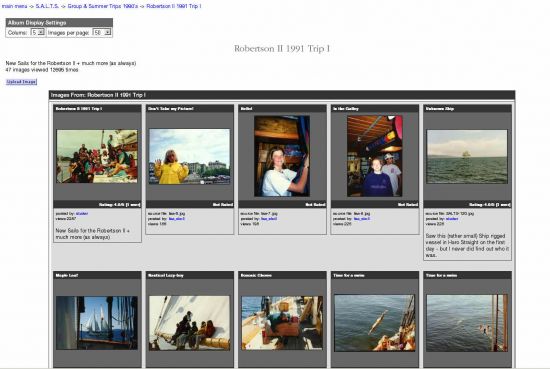
Task: Open the thumbnail of diver jumping into water
Action: (x=375, y=323)
